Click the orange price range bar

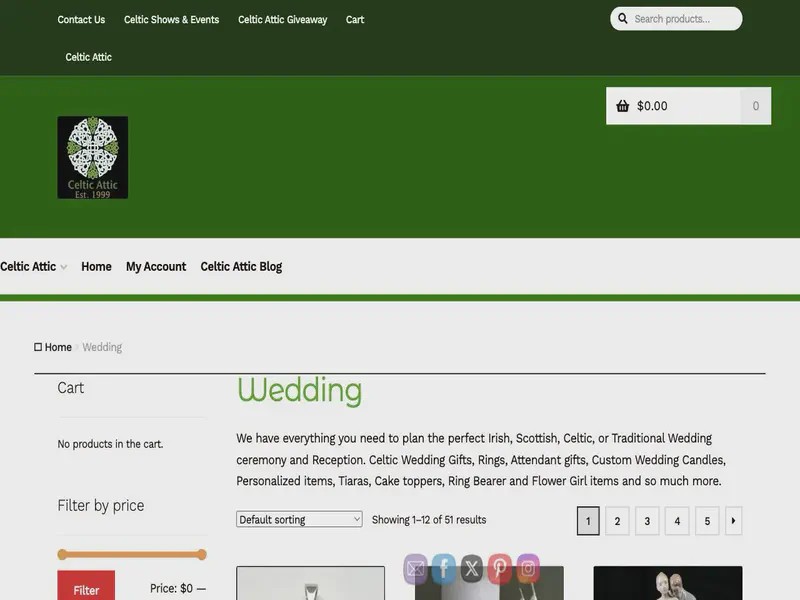click(x=132, y=555)
